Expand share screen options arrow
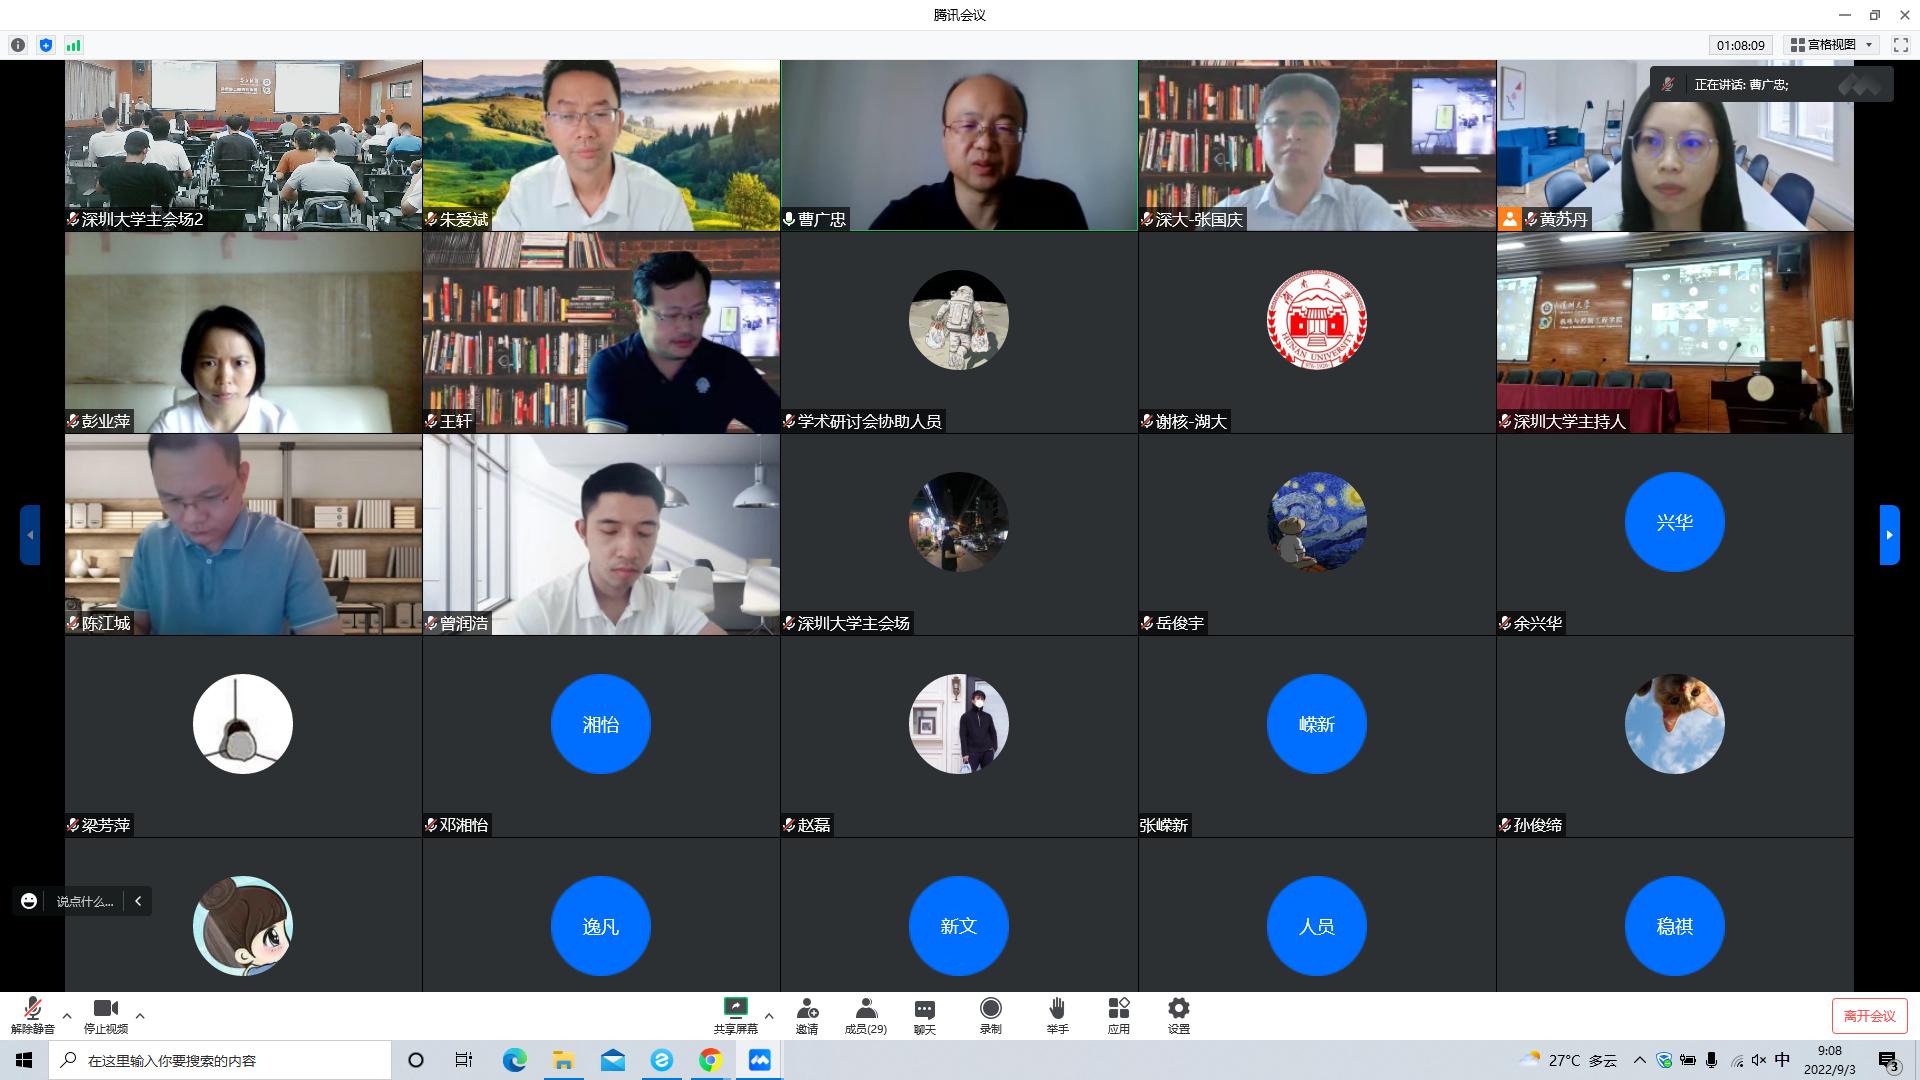The height and width of the screenshot is (1080, 1920). point(769,1016)
